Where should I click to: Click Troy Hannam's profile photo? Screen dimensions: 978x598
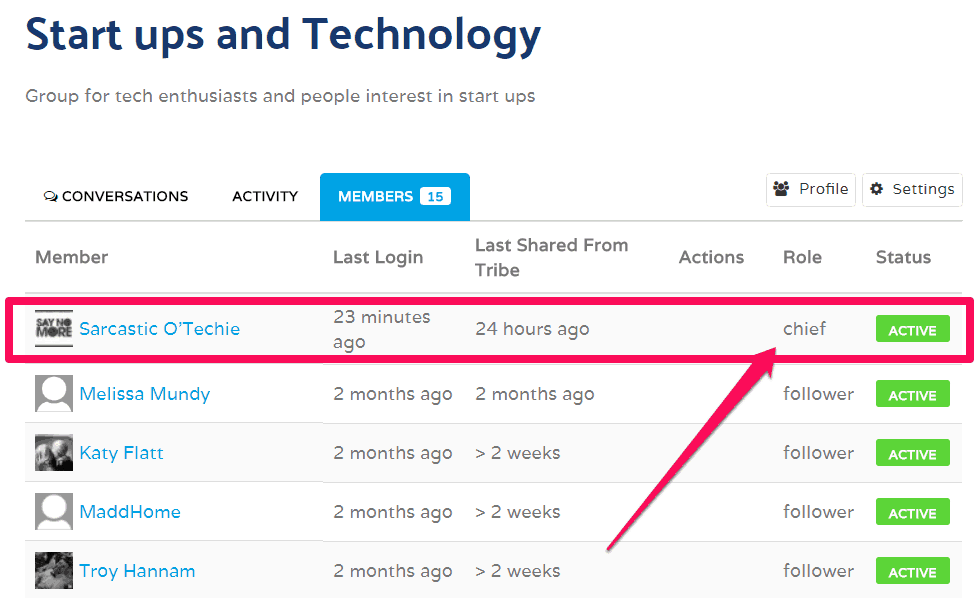tap(54, 571)
